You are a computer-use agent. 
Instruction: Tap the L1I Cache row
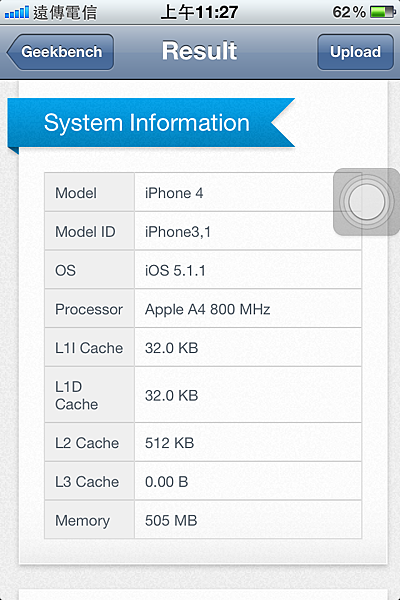coord(203,347)
